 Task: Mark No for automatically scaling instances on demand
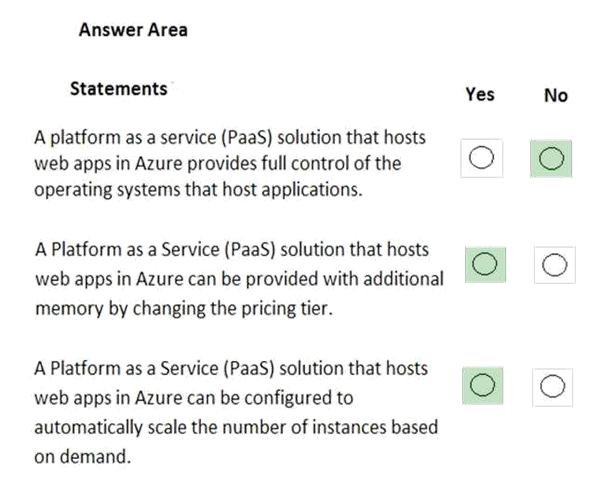point(554,385)
